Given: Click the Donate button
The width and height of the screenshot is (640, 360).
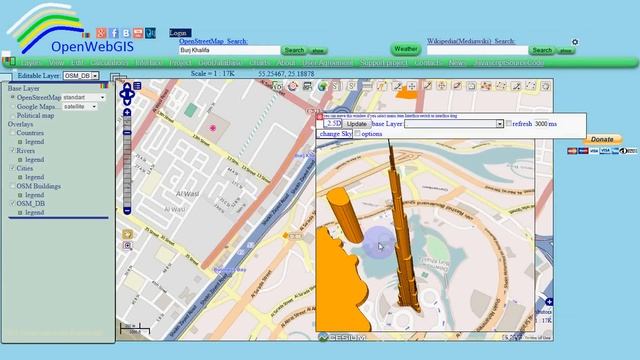Looking at the screenshot, I should (x=602, y=139).
